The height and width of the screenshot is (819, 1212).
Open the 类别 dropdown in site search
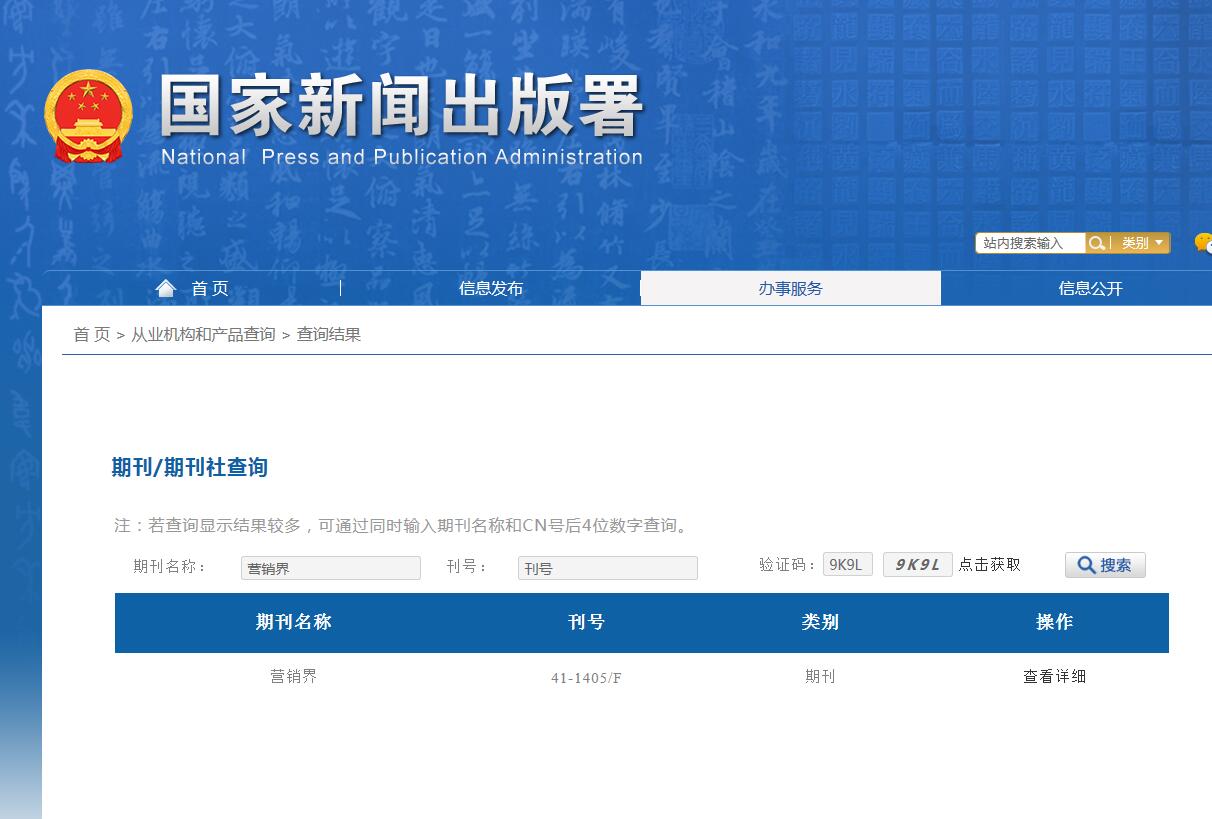pyautogui.click(x=1141, y=243)
